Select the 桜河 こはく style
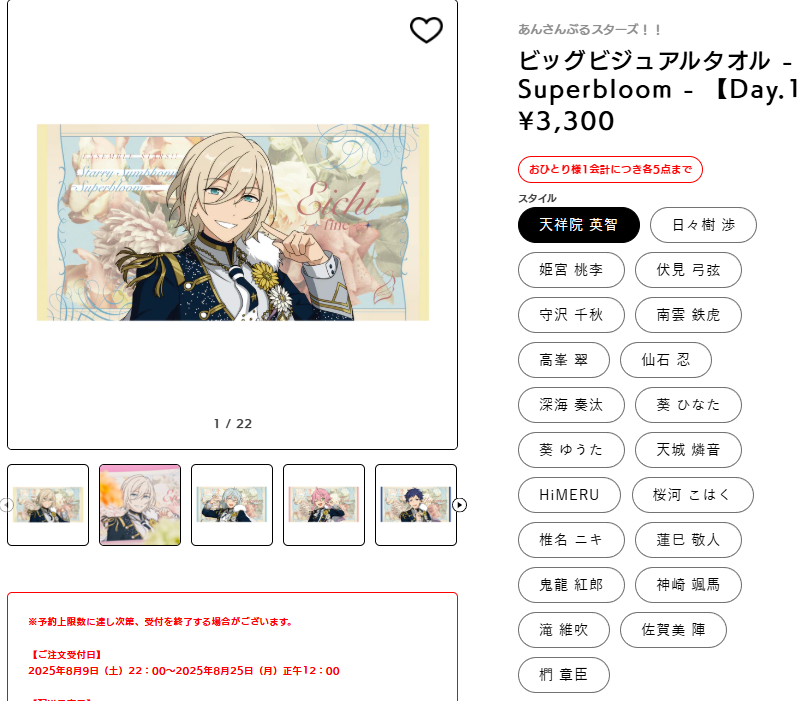The image size is (803, 701). 693,495
